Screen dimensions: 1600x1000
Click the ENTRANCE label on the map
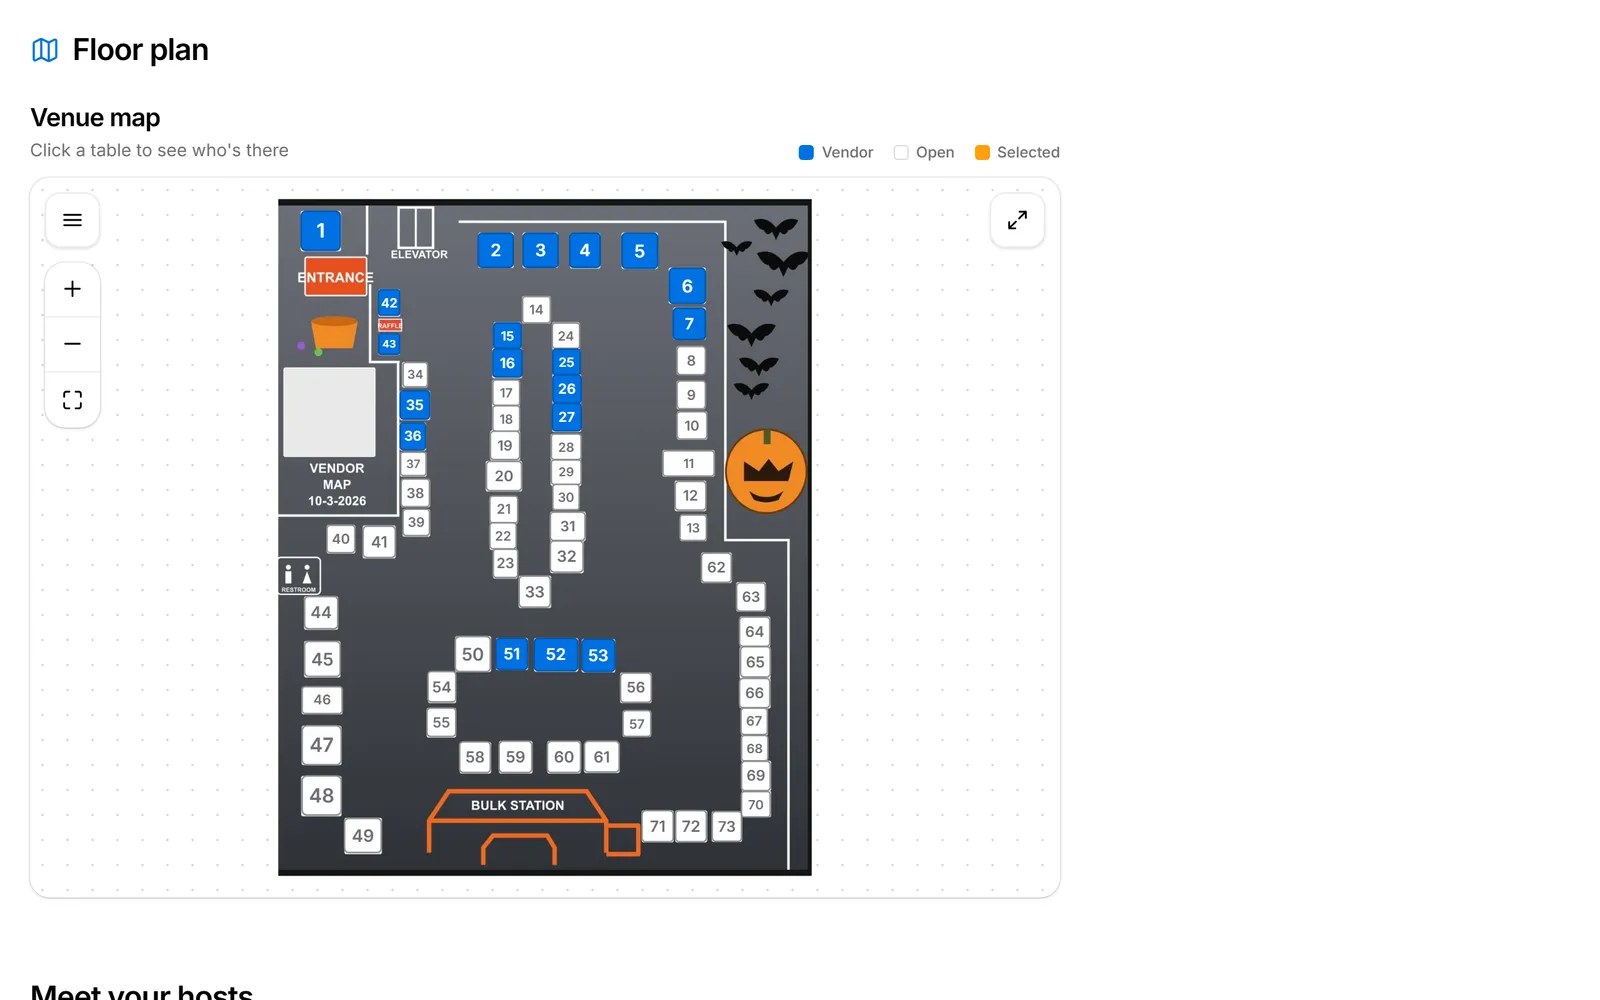335,278
